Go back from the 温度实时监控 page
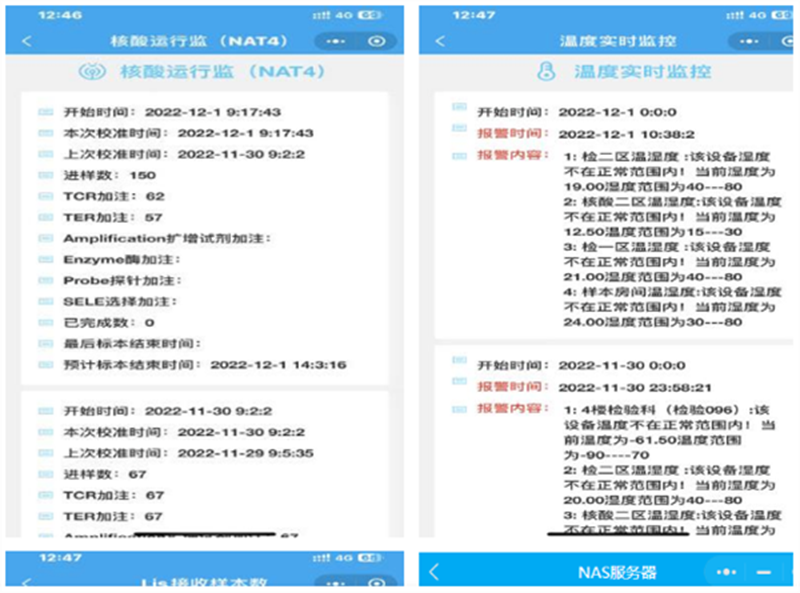This screenshot has height=593, width=800. coord(440,41)
